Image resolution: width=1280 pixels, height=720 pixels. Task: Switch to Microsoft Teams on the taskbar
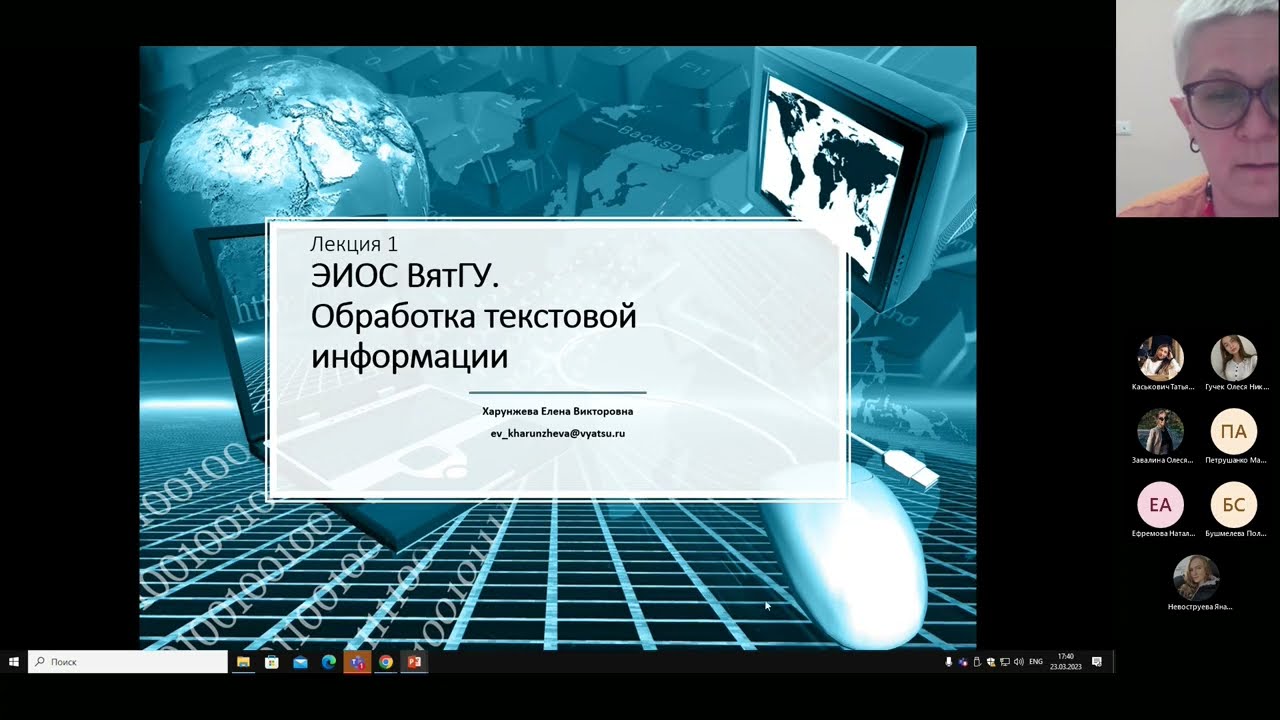357,662
